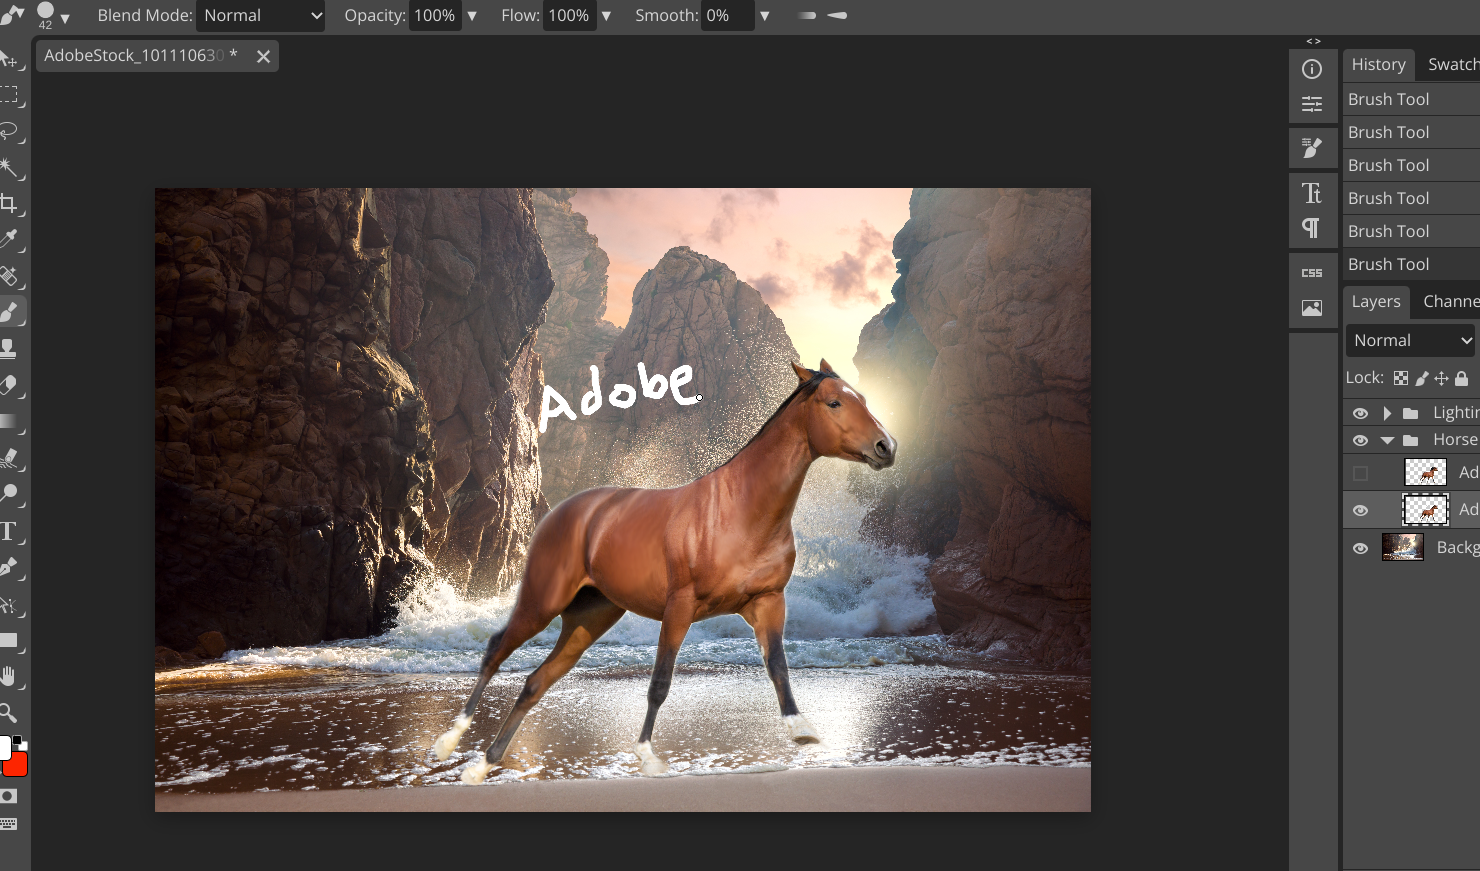1480x871 pixels.
Task: Toggle lock transparent pixels
Action: pos(1401,378)
